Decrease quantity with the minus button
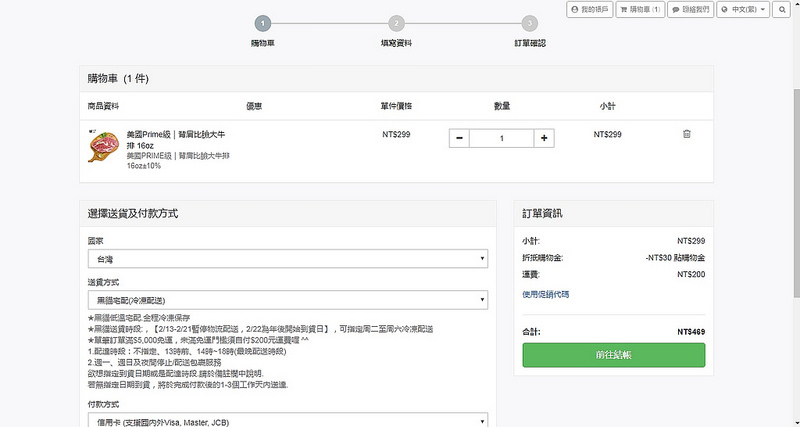 coord(459,138)
